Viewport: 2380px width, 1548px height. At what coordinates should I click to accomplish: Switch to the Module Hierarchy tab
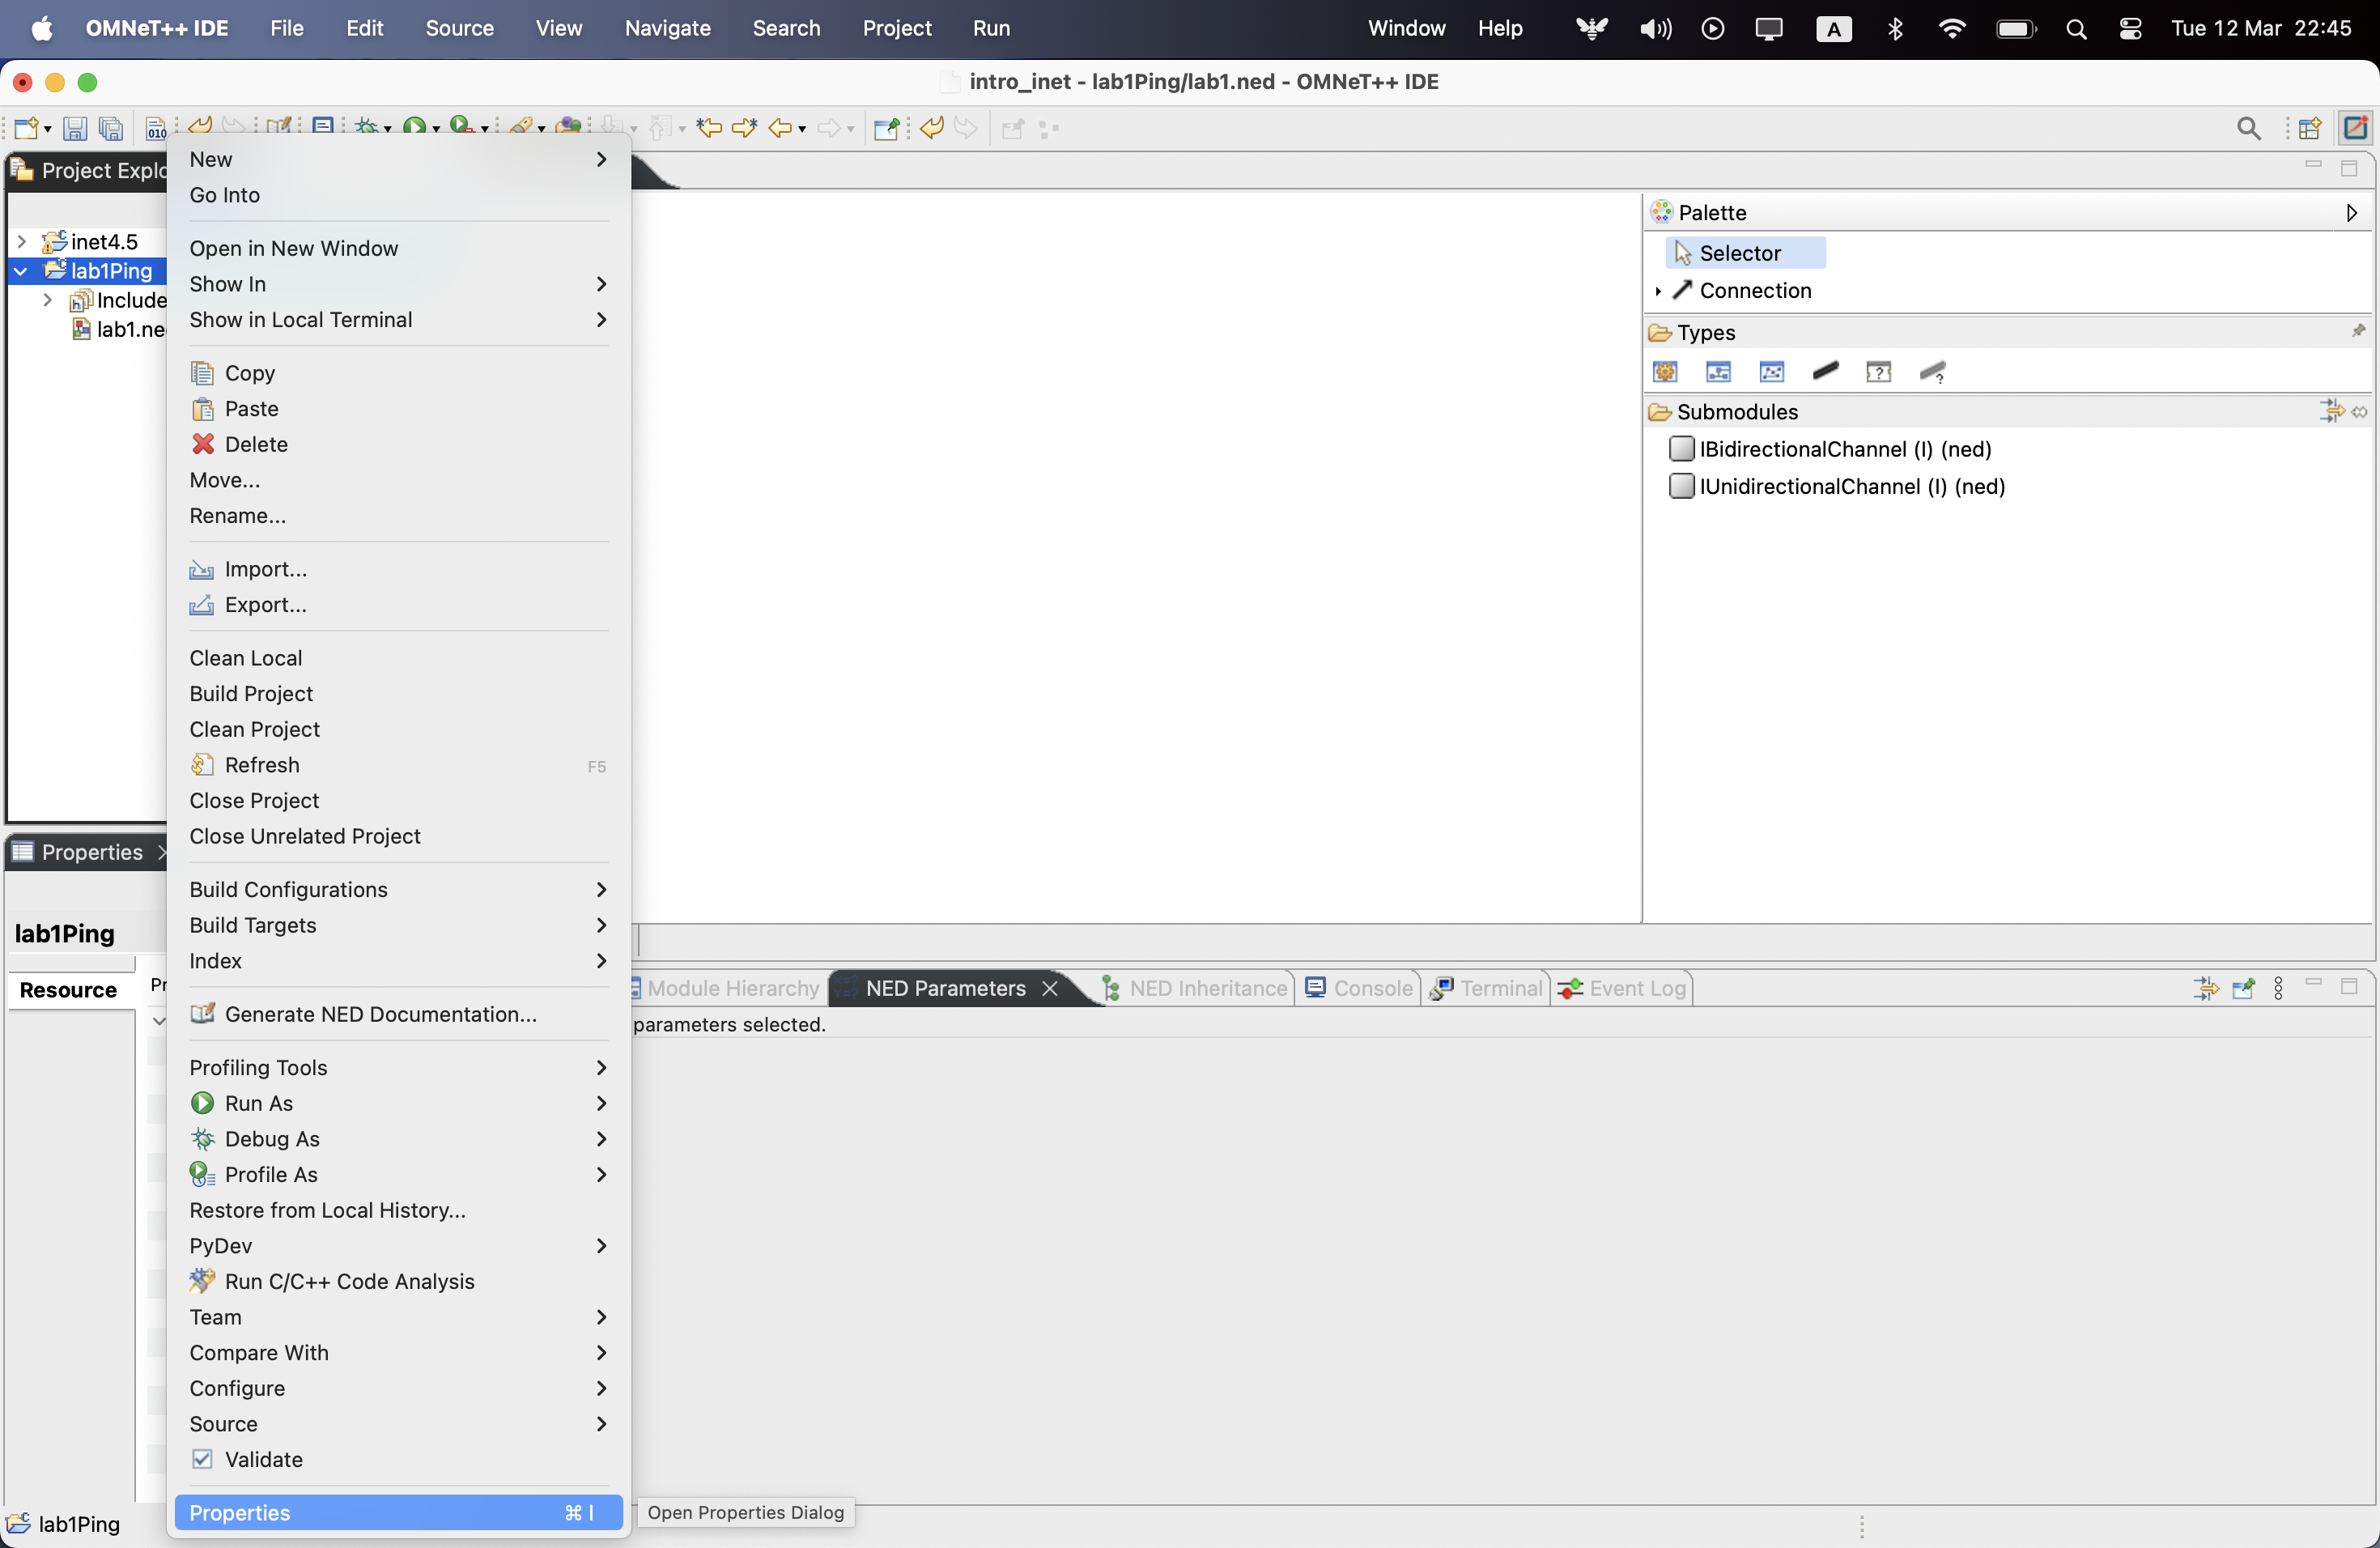[x=727, y=988]
